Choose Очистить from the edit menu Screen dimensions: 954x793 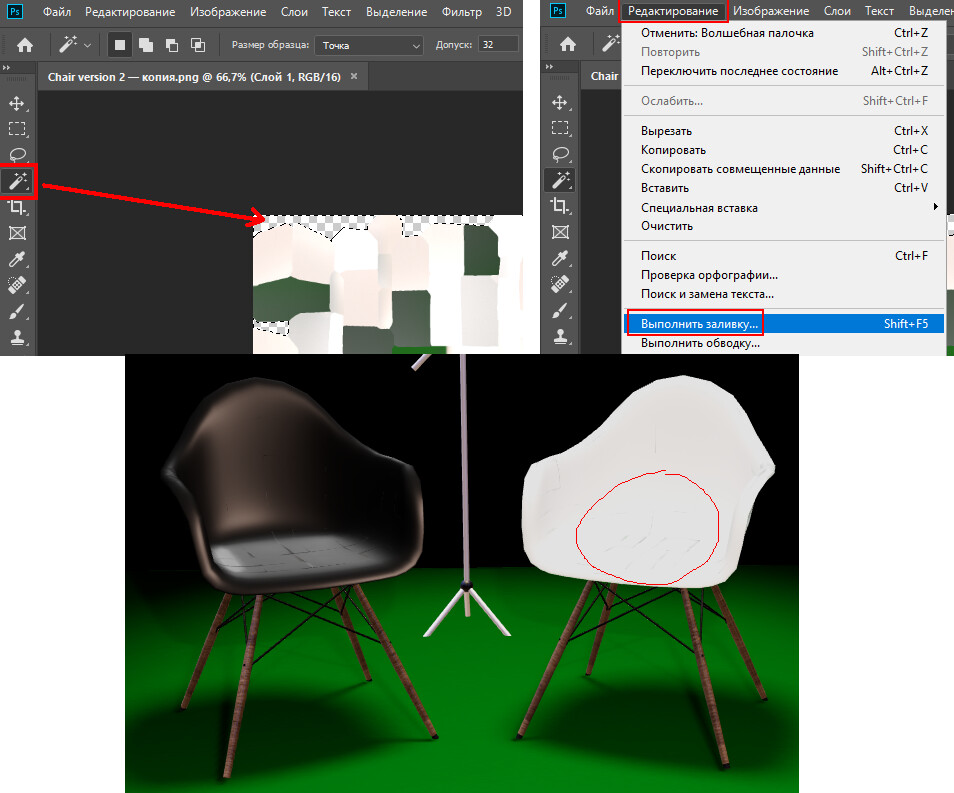784,226
